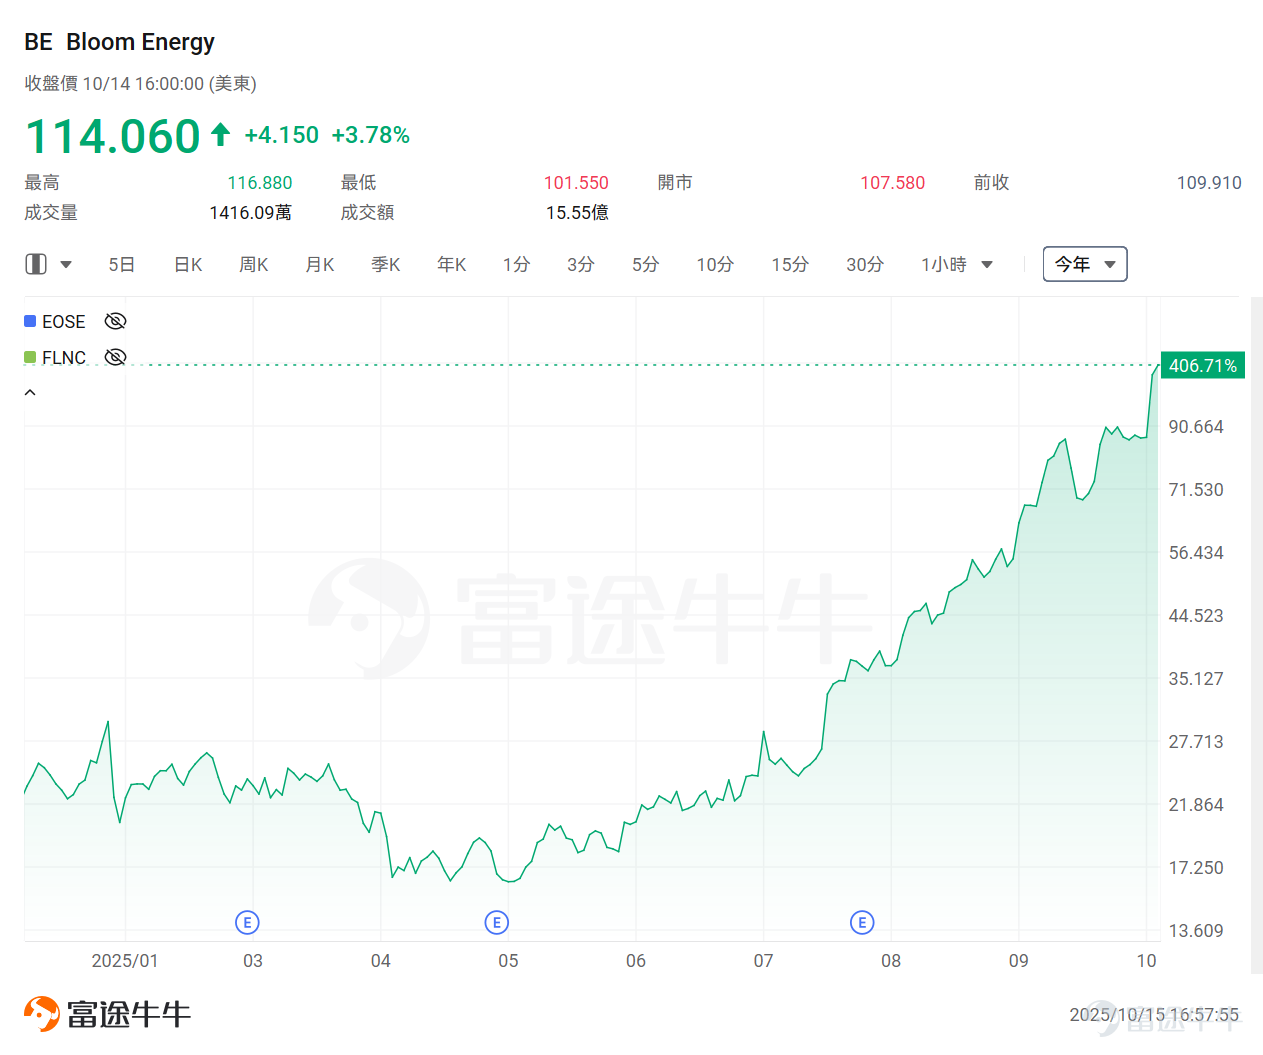This screenshot has height=1055, width=1263.
Task: Switch to the 5日 chart tab
Action: point(121,264)
